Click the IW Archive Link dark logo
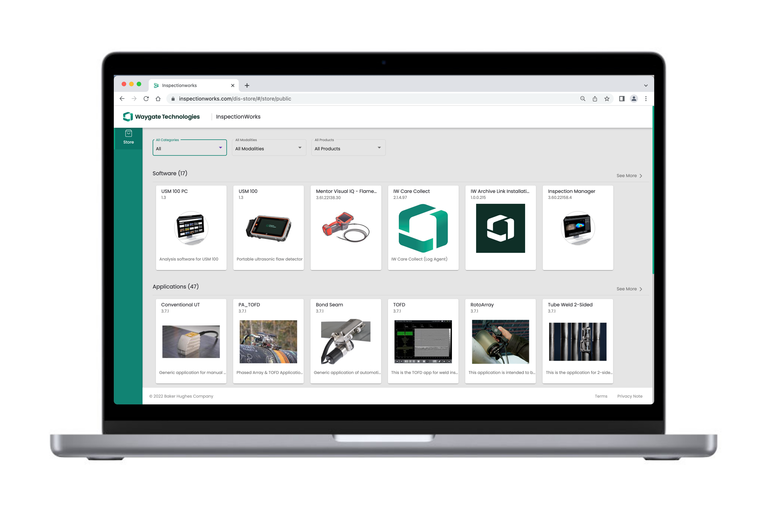This screenshot has width=768, height=512. [501, 228]
